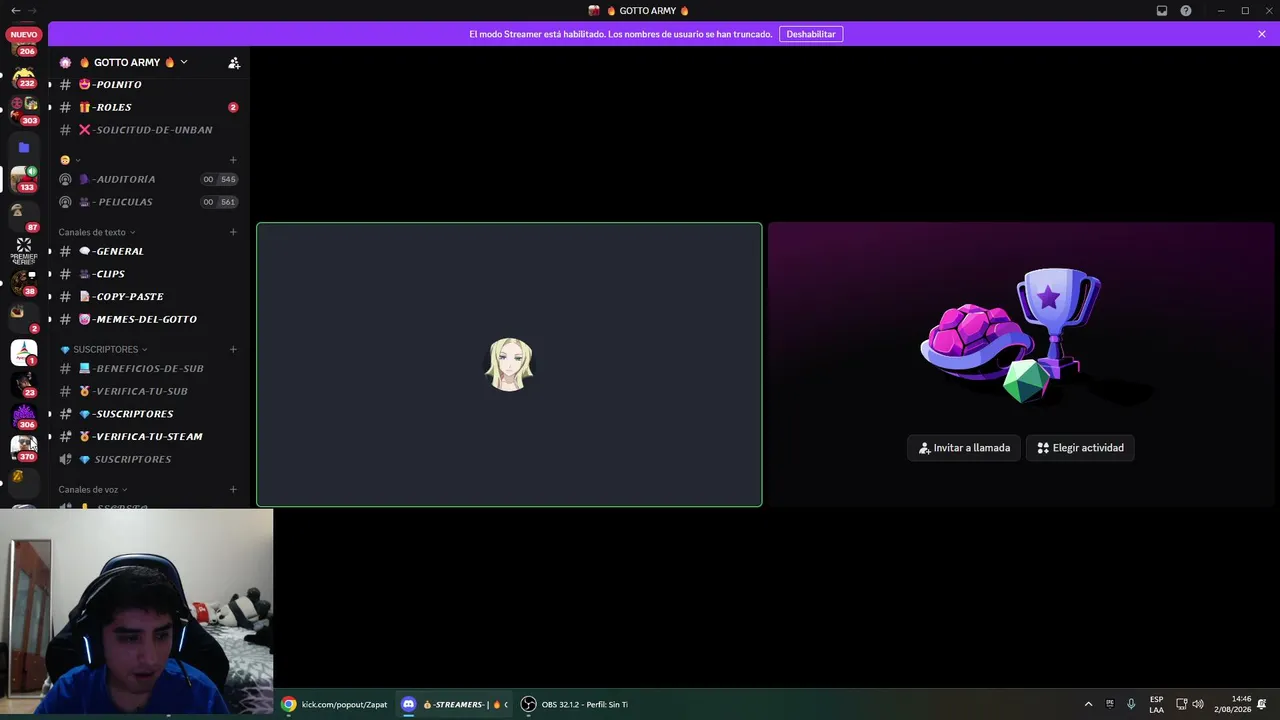Dismiss the Streamer mode banner

click(x=1262, y=34)
